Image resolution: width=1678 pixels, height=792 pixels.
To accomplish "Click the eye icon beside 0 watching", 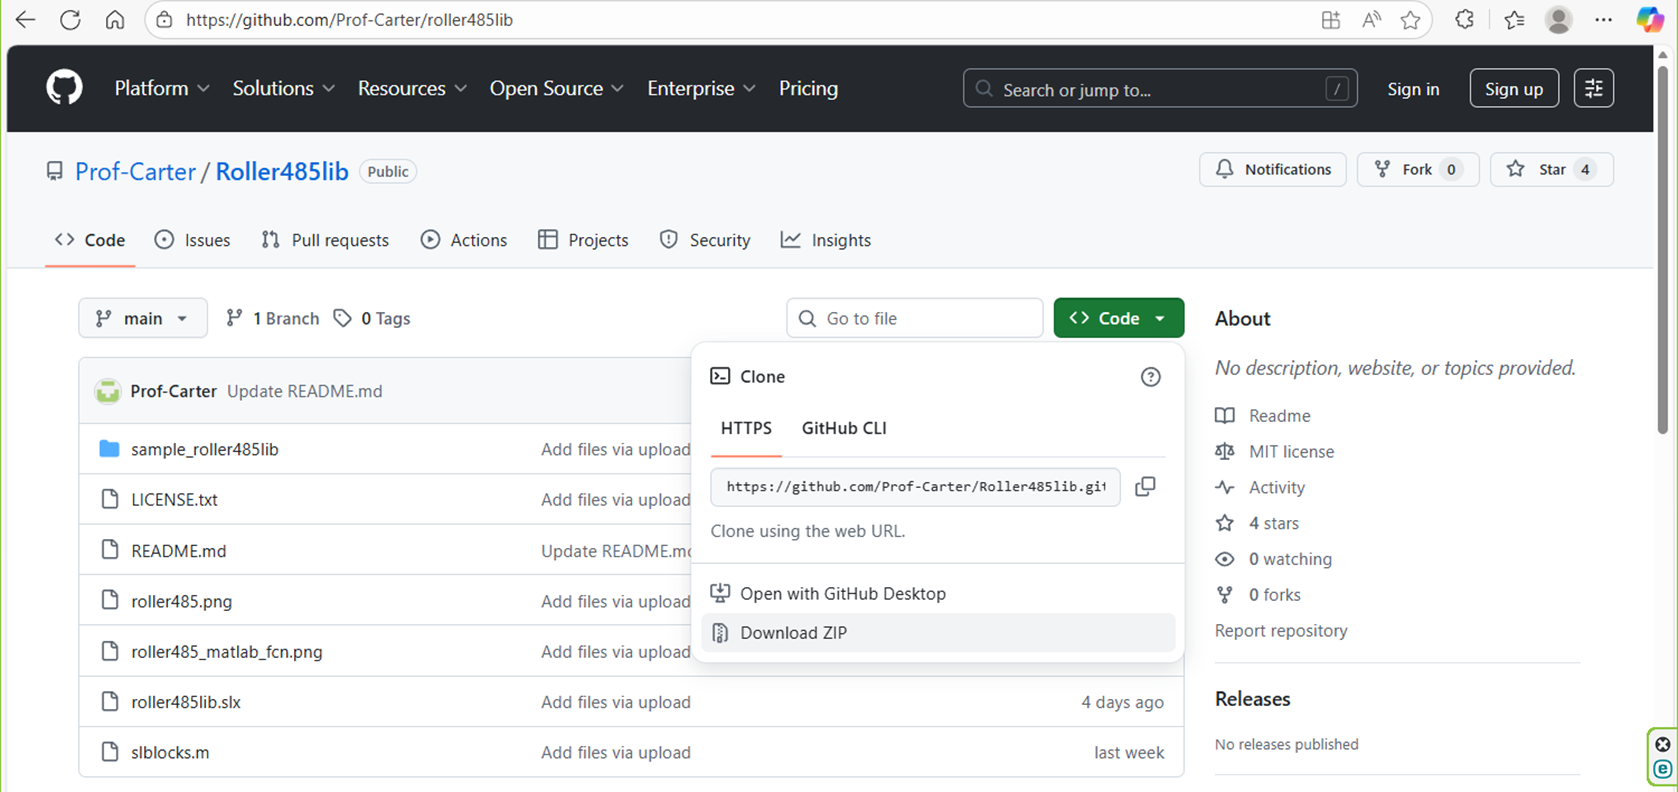I will (1225, 559).
